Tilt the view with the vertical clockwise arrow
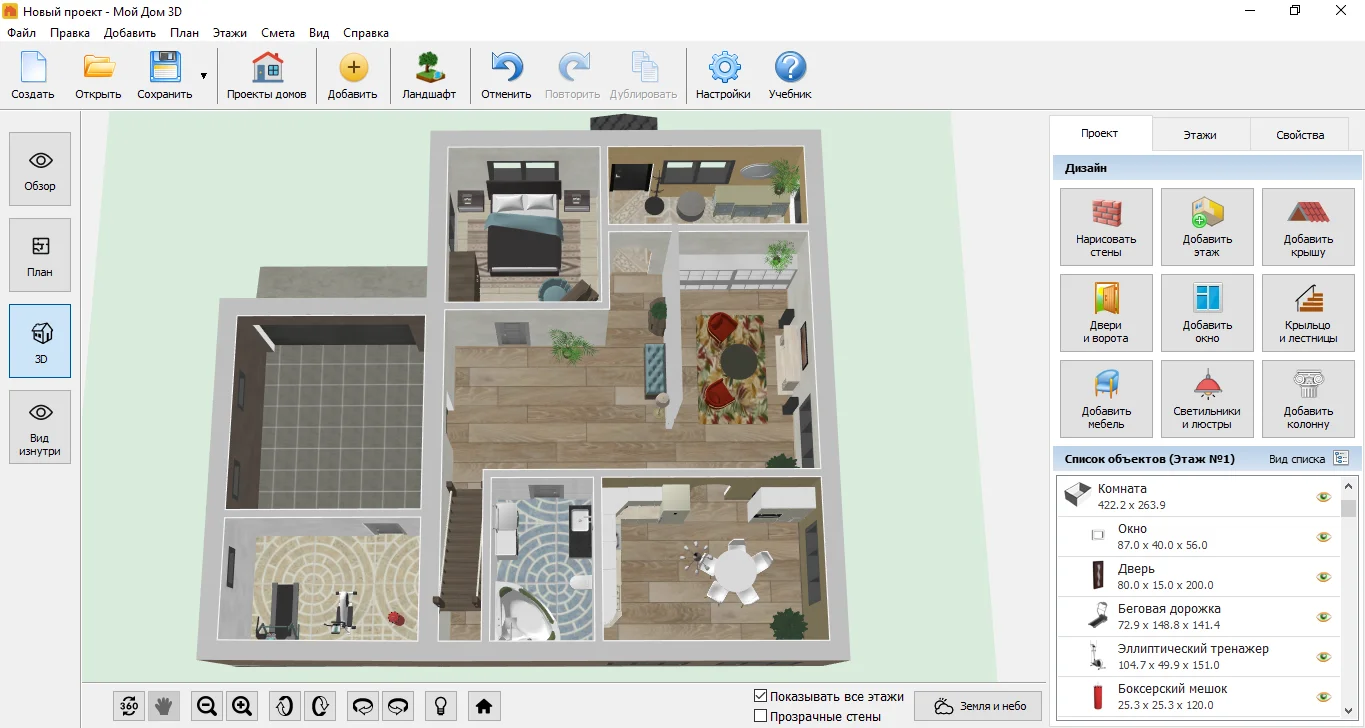This screenshot has height=728, width=1365. click(x=320, y=706)
